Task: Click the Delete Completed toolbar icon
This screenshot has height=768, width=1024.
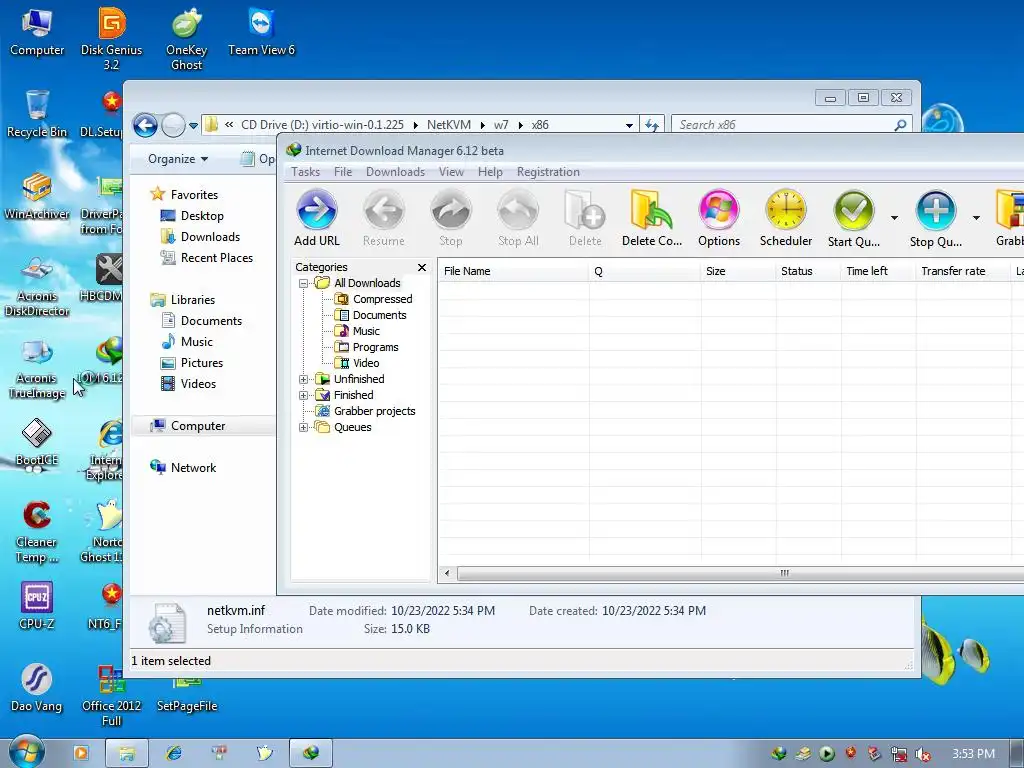Action: [652, 218]
